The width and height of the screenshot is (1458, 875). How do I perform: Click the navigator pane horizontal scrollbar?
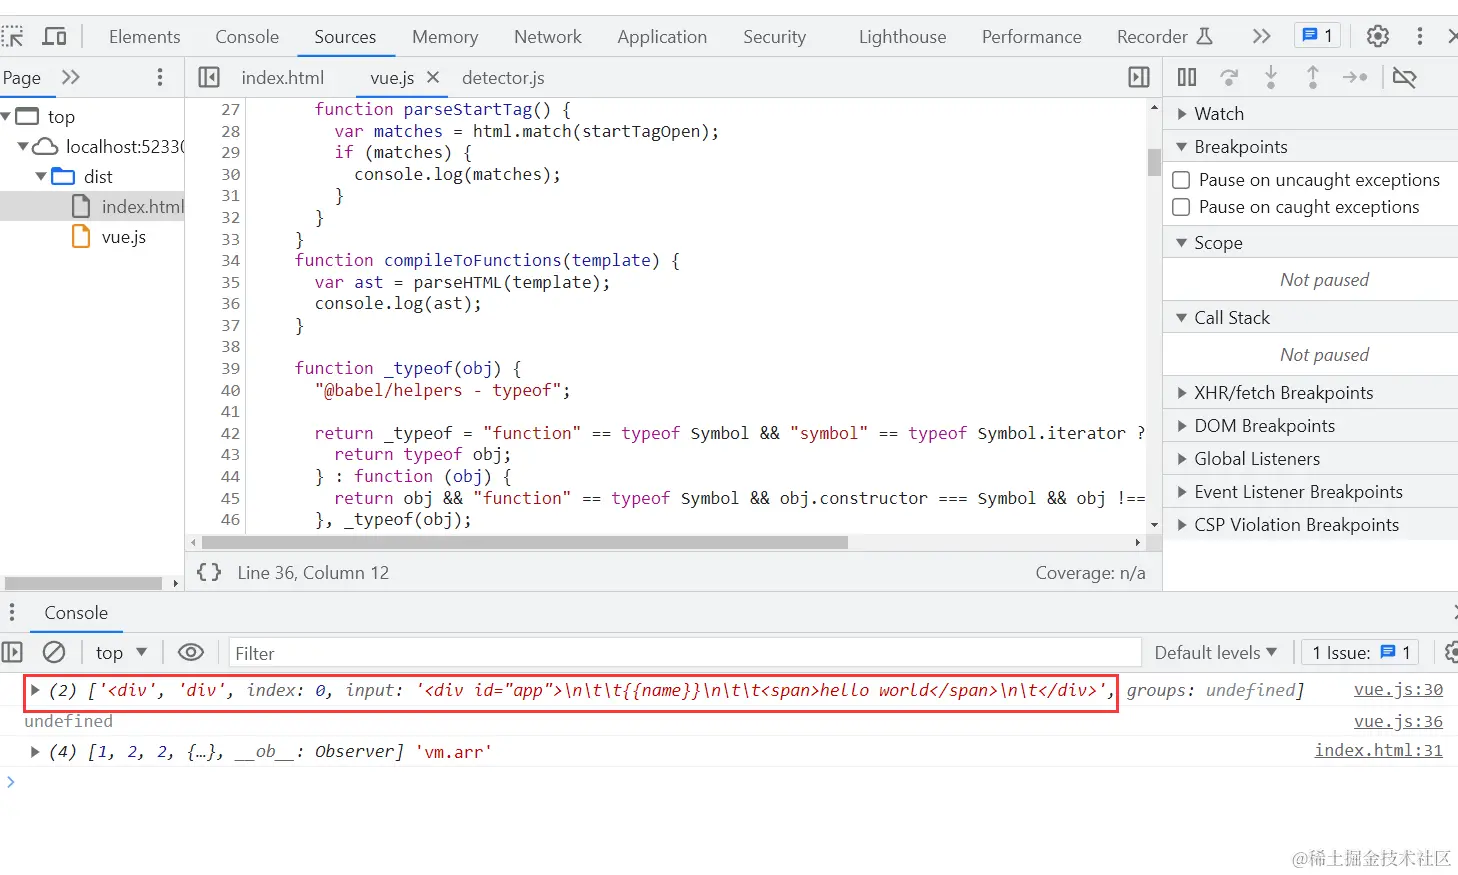[x=83, y=583]
